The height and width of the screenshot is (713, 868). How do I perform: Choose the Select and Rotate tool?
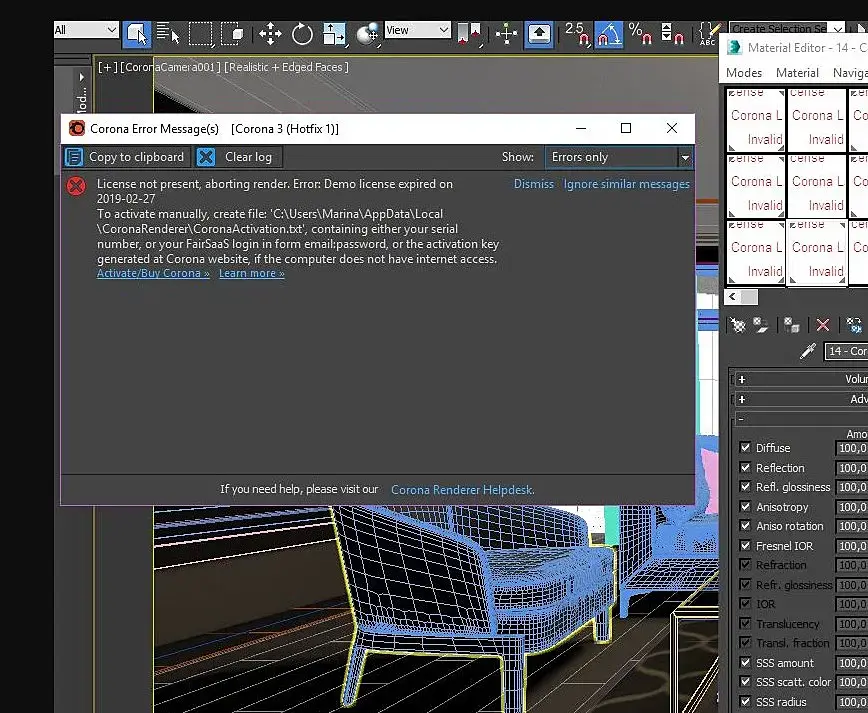tap(302, 34)
